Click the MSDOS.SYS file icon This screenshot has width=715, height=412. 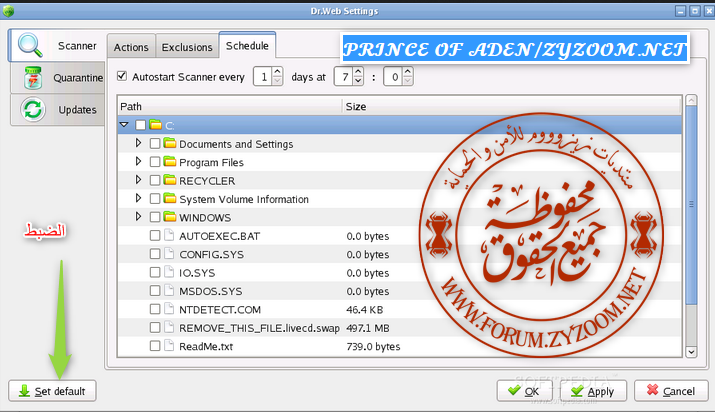[169, 290]
